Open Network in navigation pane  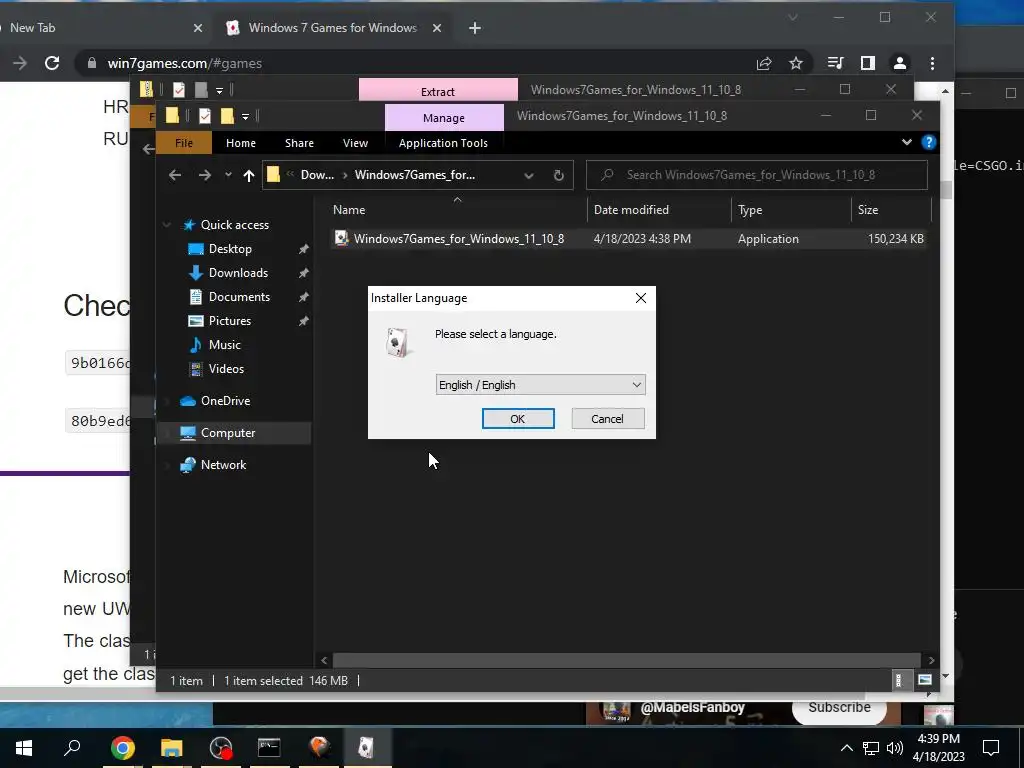click(x=223, y=465)
